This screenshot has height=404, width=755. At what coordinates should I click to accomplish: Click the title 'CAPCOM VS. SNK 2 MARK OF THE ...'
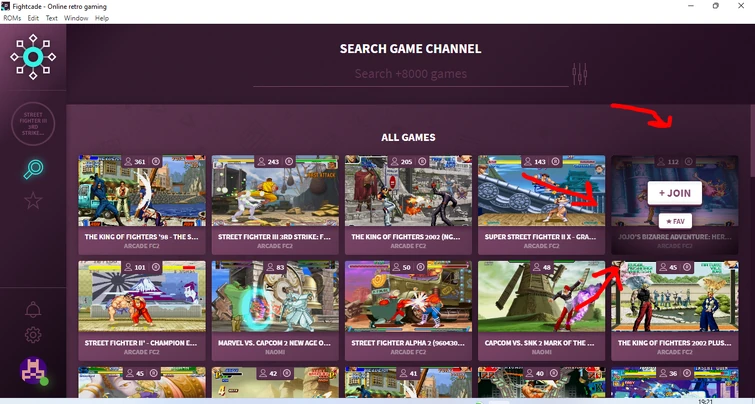point(541,343)
